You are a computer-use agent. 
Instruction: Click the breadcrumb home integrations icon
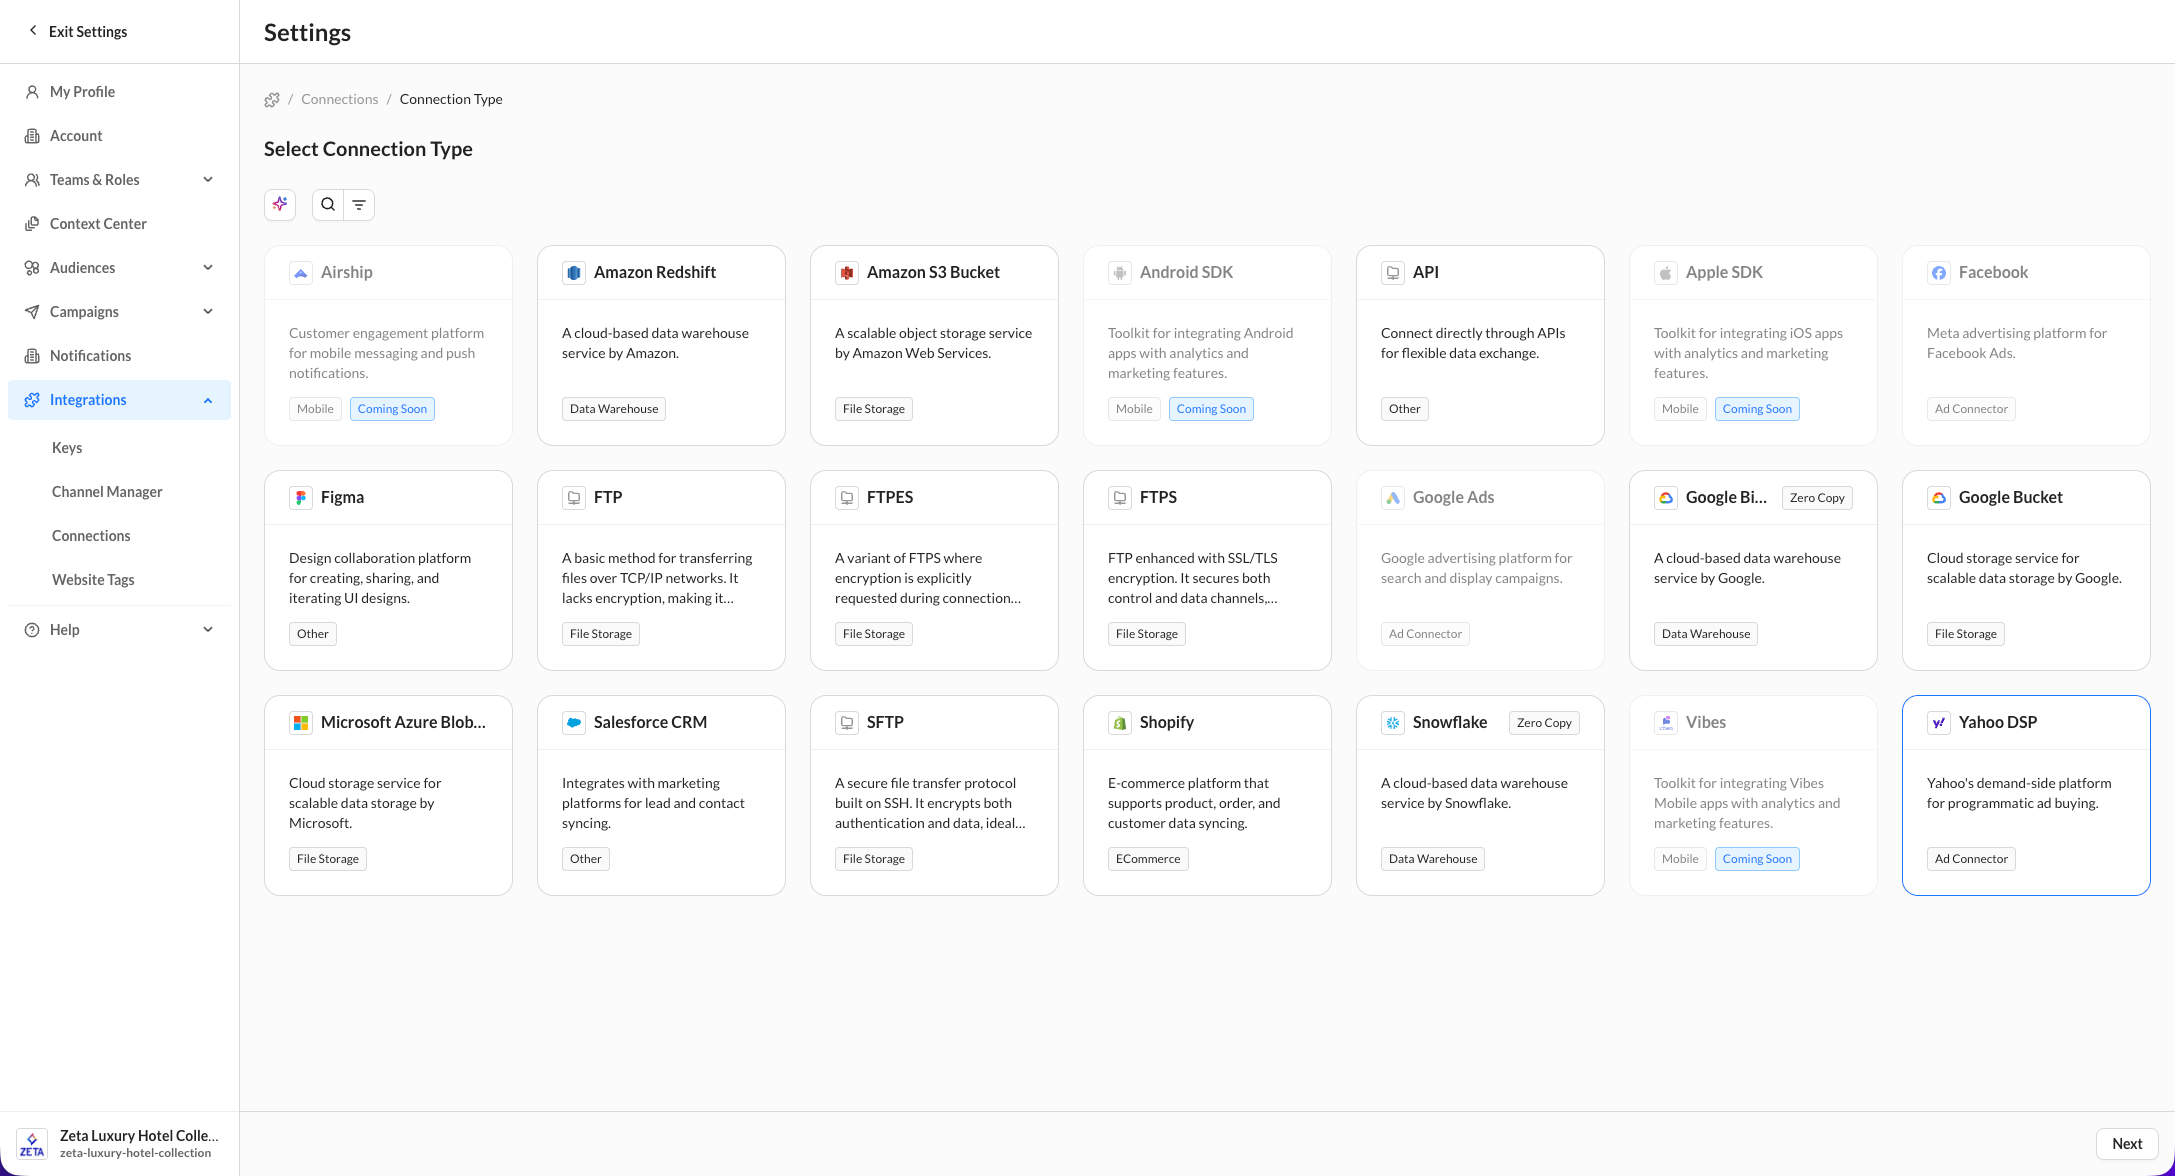point(272,100)
